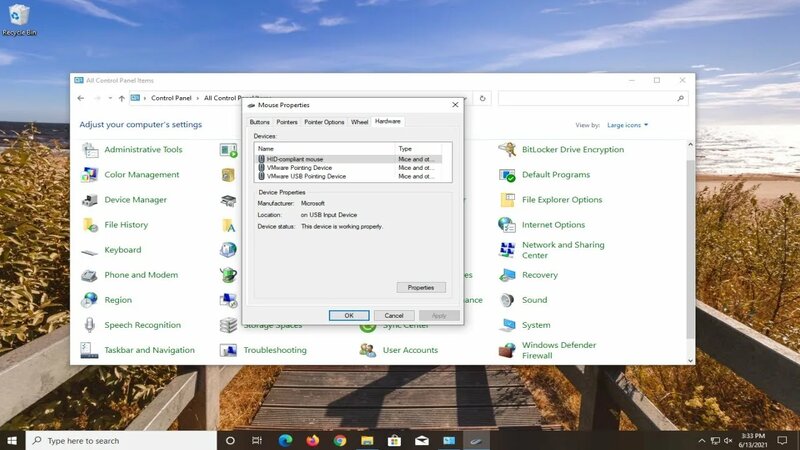Open Taskbar and Navigation icon
The width and height of the screenshot is (800, 450).
pyautogui.click(x=89, y=350)
